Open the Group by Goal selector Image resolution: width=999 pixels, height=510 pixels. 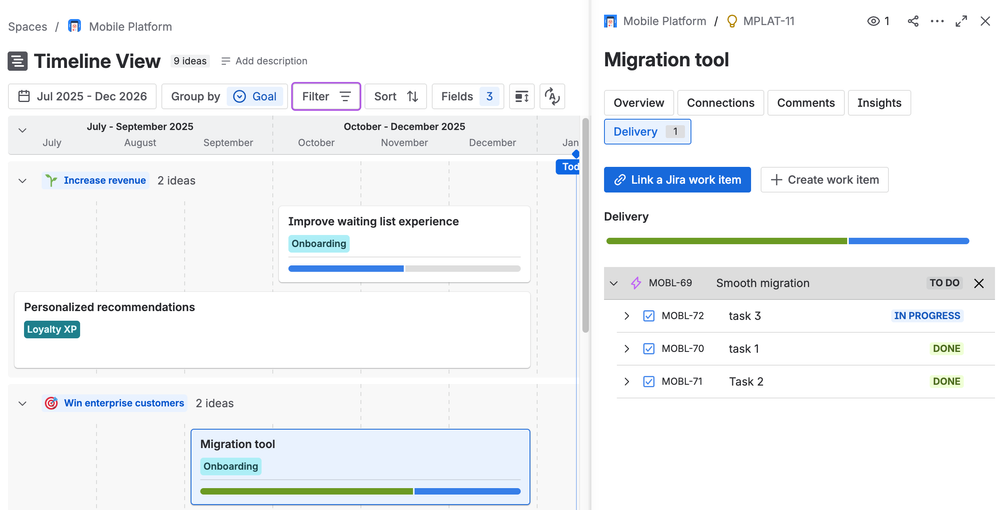coord(224,96)
